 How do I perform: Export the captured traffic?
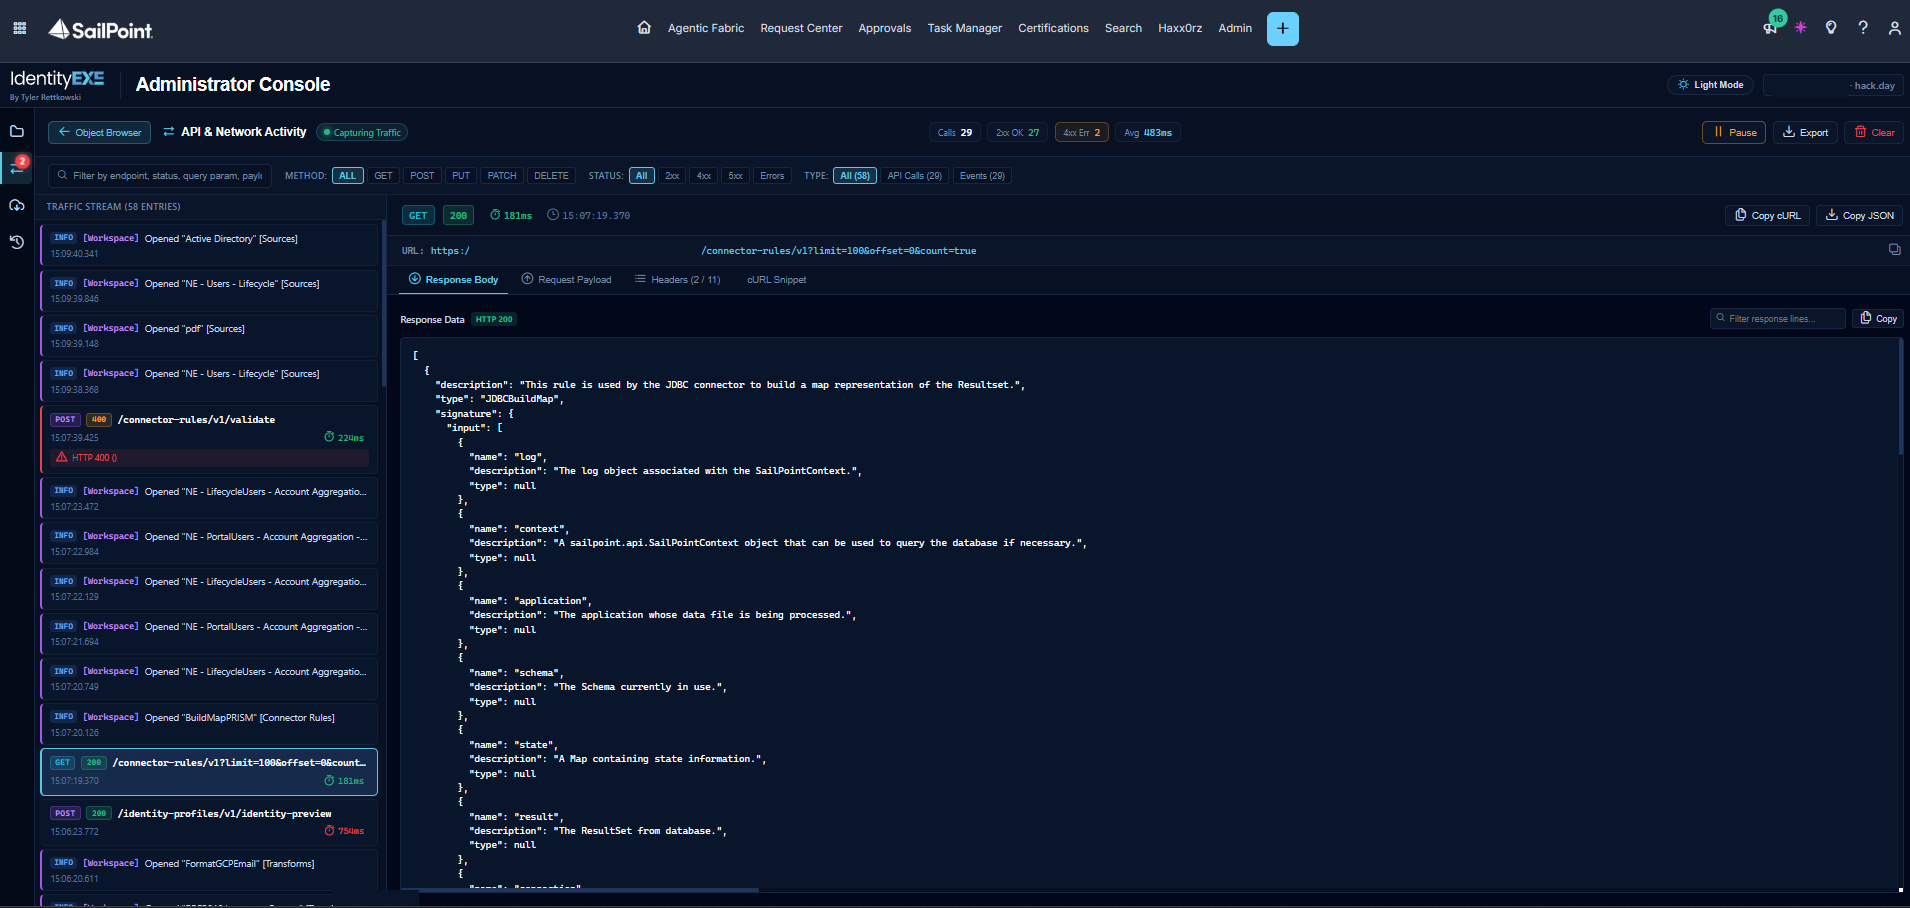point(1805,132)
